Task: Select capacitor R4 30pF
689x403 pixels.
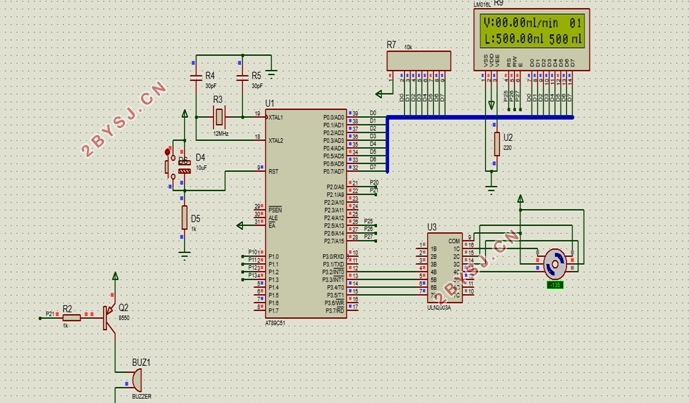Action: click(x=196, y=78)
